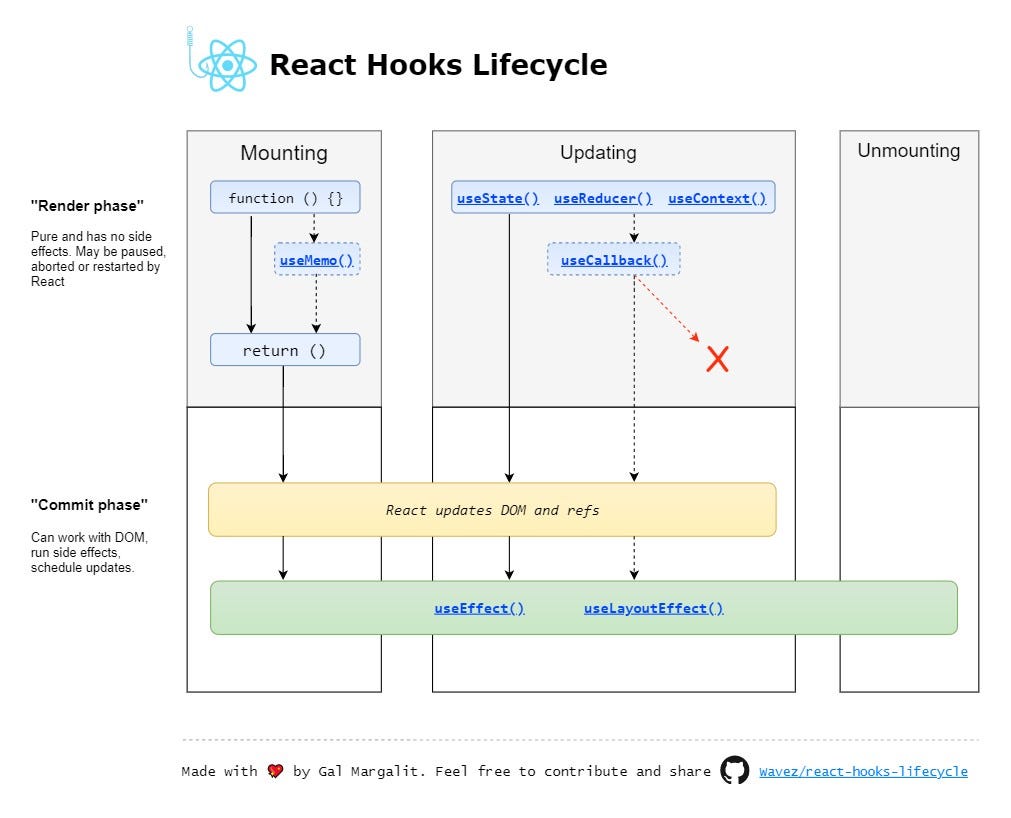The height and width of the screenshot is (818, 1011).
Task: Open the useEffect() link
Action: 479,609
